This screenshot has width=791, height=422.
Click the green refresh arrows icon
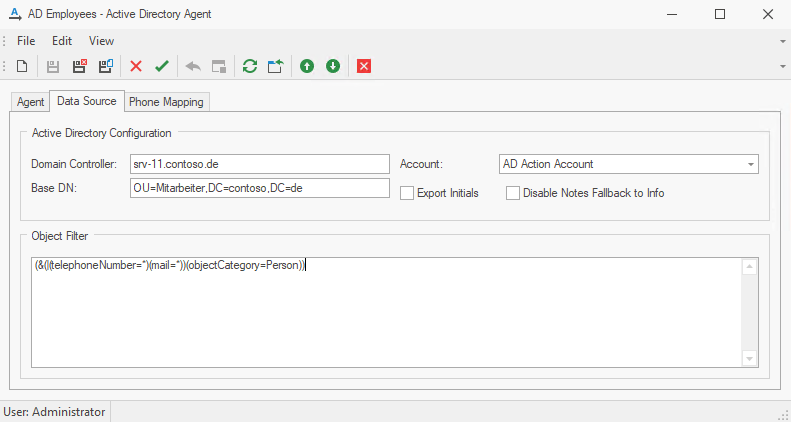click(x=250, y=66)
